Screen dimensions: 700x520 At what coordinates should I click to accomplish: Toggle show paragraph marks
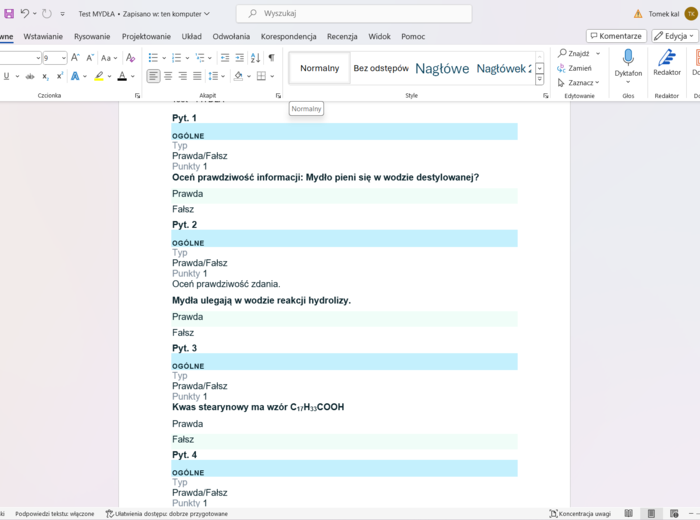[271, 58]
